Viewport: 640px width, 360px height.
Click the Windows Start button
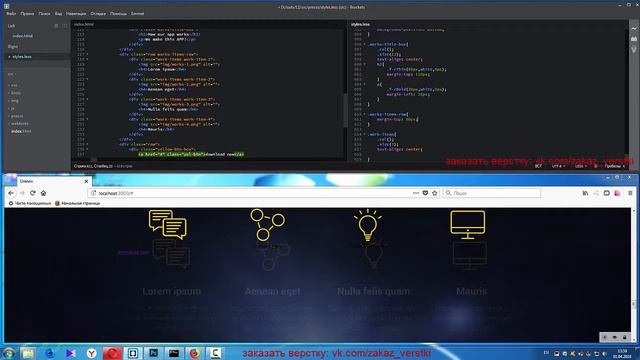[8, 353]
